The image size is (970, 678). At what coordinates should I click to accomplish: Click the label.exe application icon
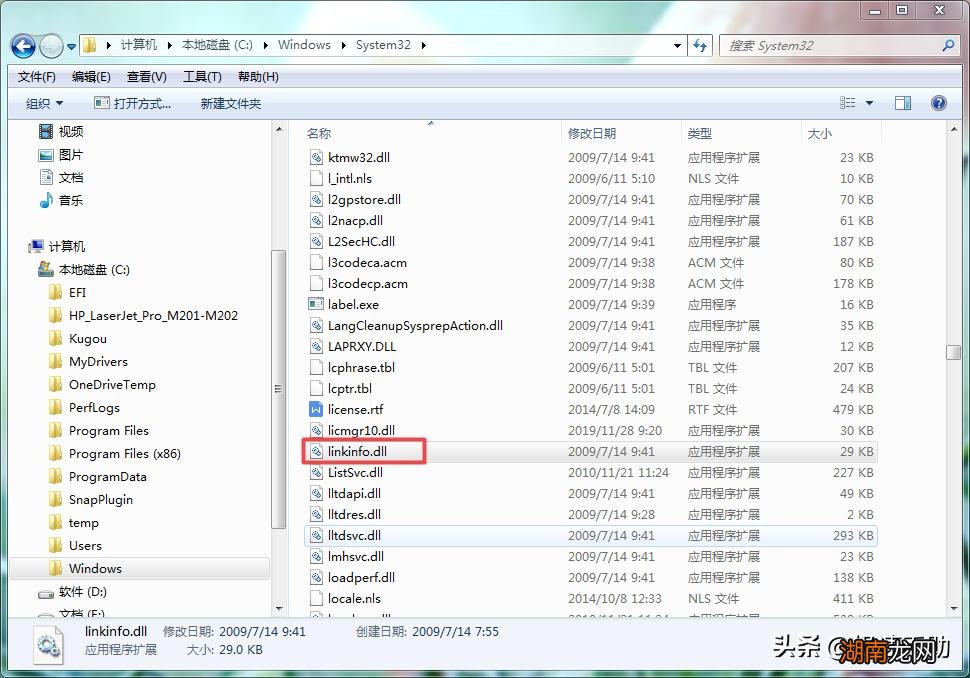pos(318,304)
